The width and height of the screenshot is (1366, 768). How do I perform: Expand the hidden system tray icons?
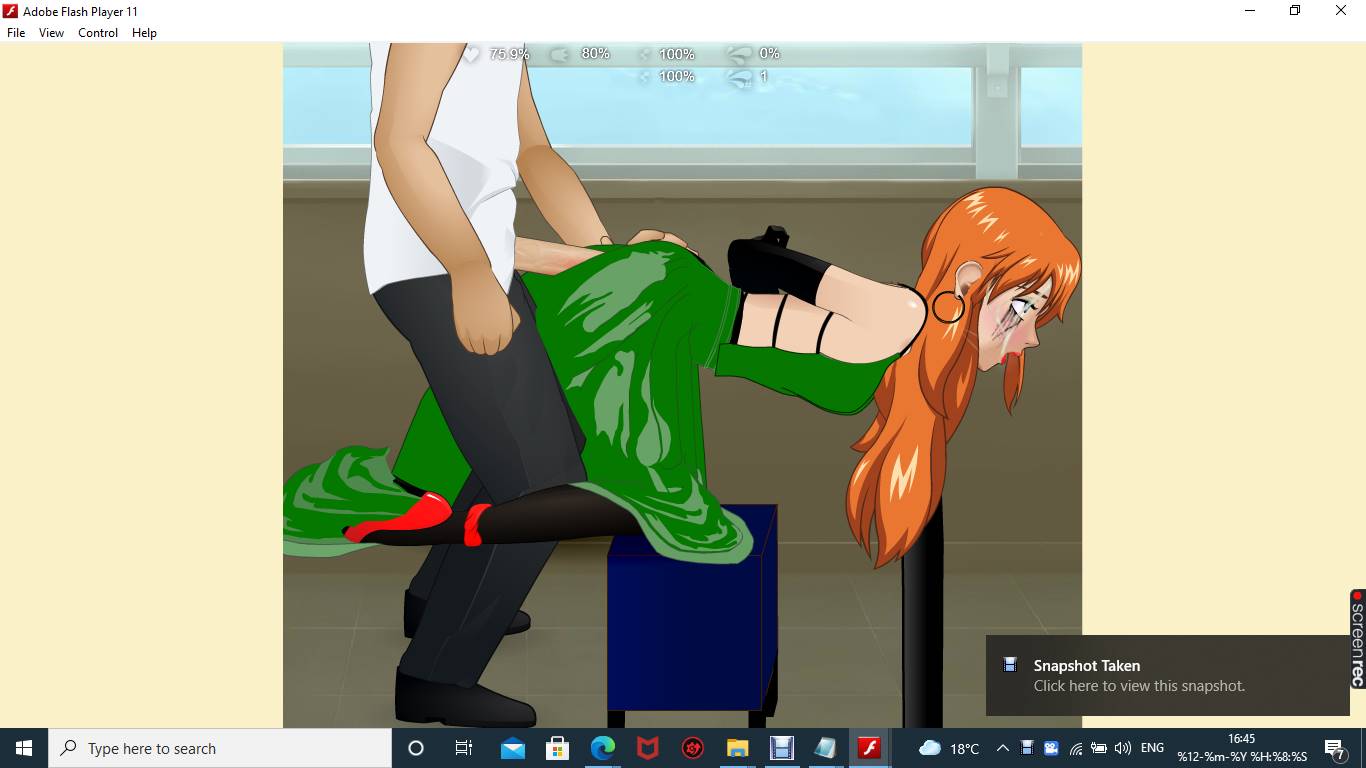click(x=1002, y=748)
